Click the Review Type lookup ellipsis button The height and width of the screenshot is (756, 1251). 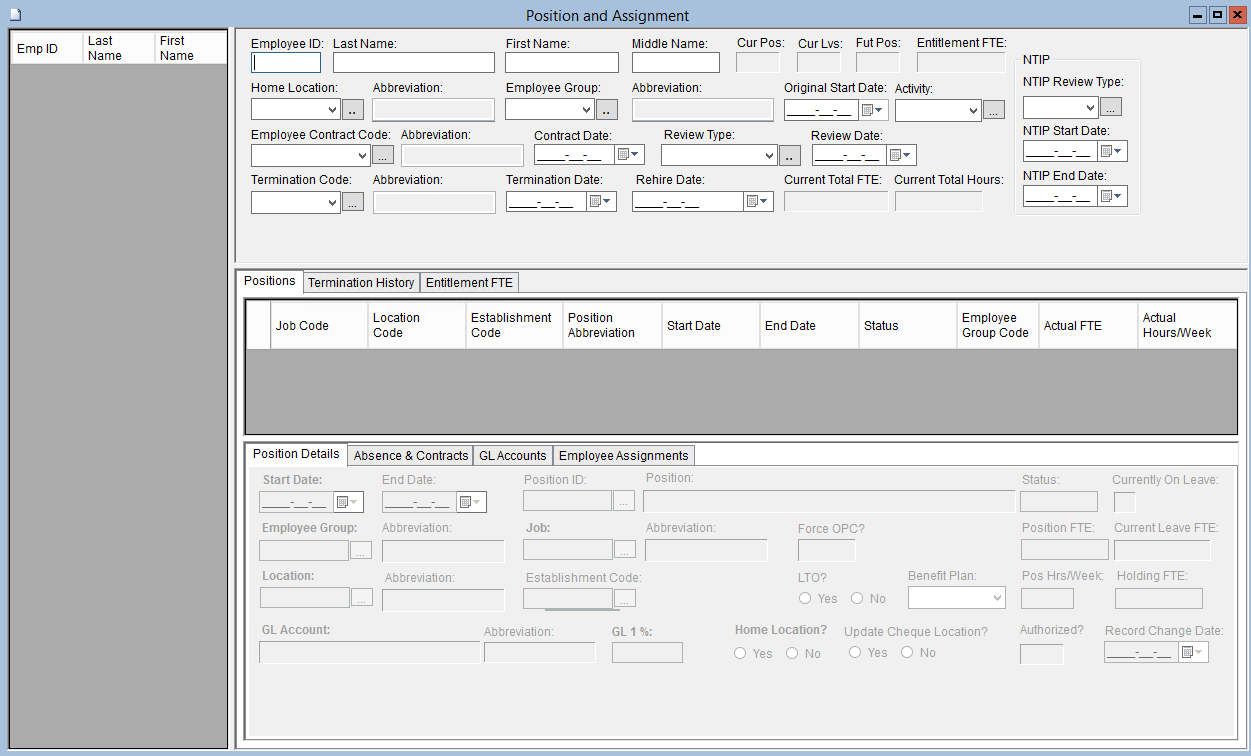[x=790, y=155]
